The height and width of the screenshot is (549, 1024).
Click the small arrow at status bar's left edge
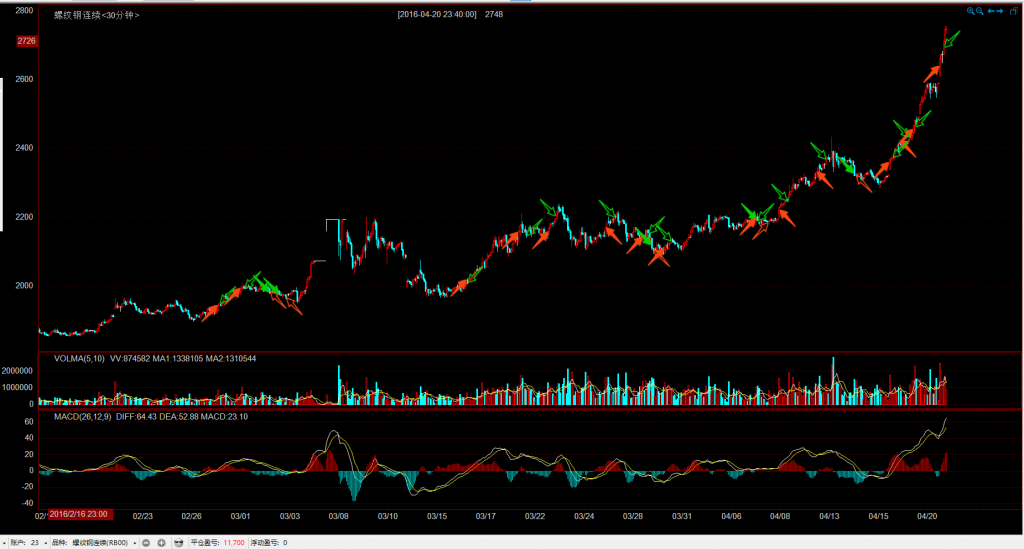point(4,542)
